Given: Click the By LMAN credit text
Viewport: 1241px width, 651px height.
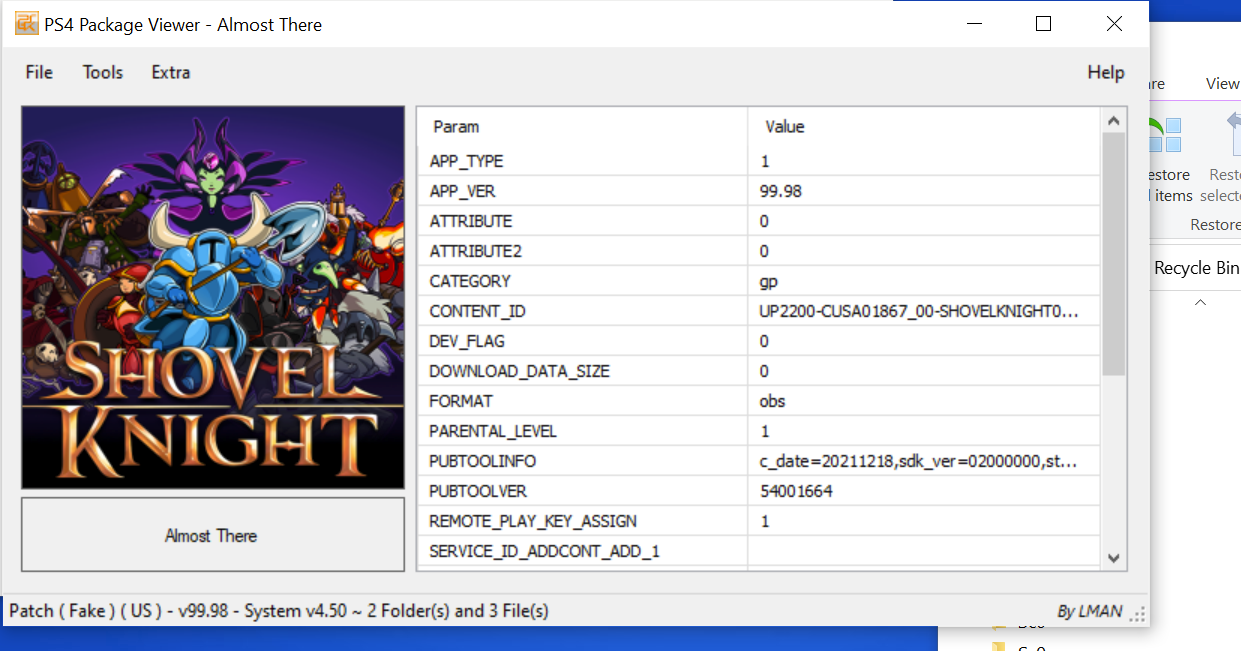Looking at the screenshot, I should [x=1089, y=611].
